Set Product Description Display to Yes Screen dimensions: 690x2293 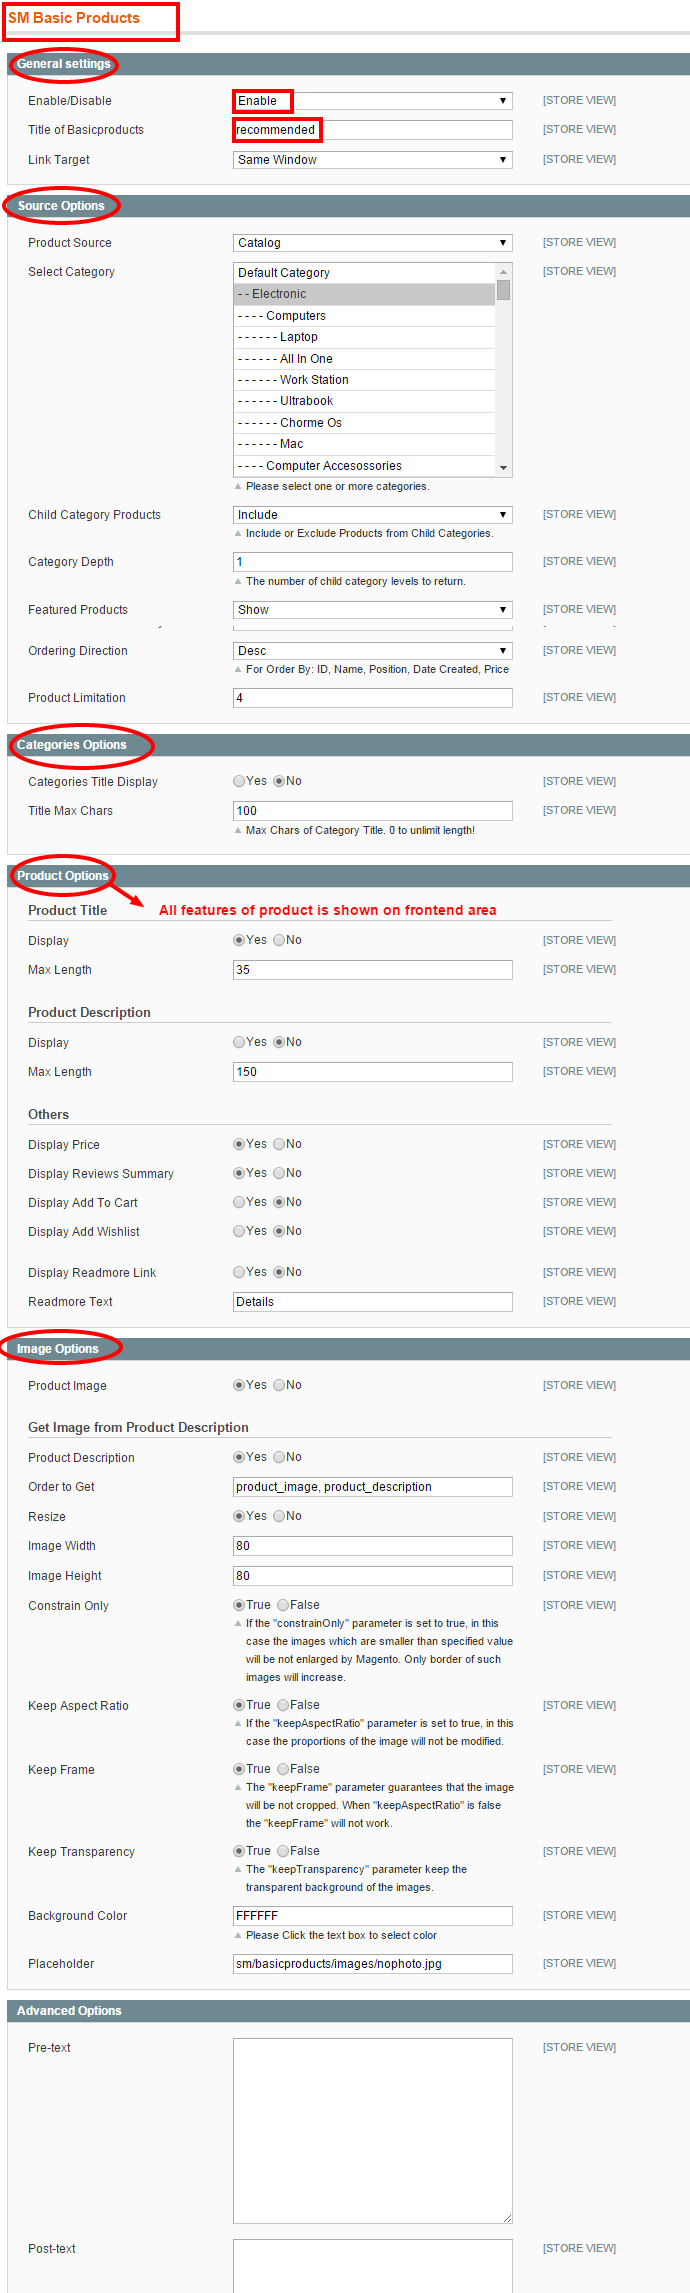(x=239, y=1043)
